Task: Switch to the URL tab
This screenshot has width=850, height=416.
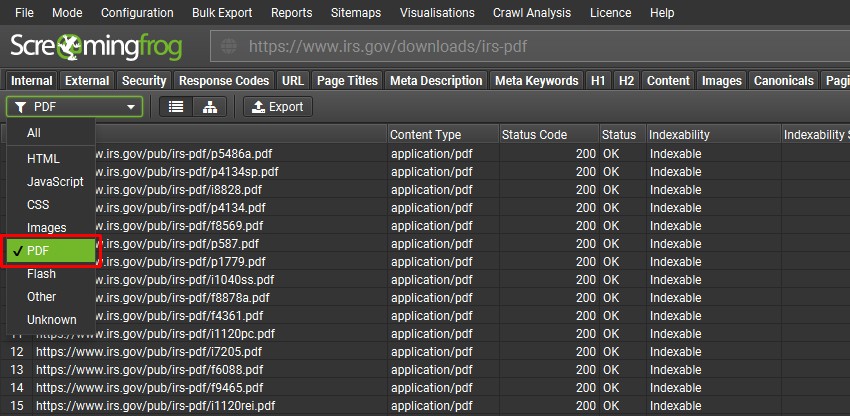Action: [293, 81]
